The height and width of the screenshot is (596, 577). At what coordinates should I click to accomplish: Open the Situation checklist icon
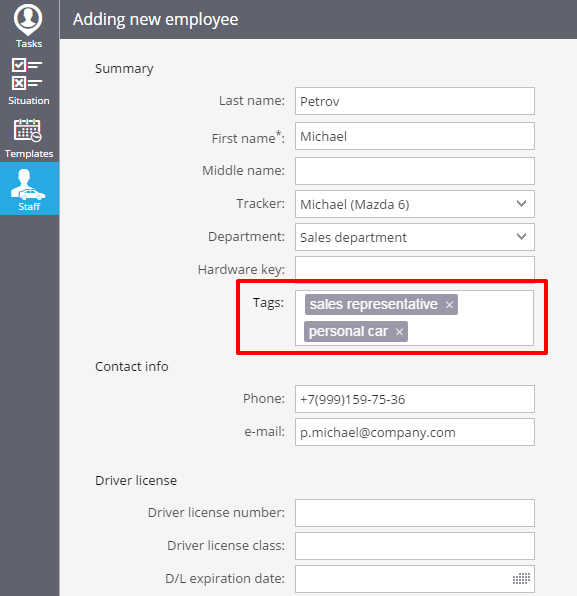(x=27, y=74)
